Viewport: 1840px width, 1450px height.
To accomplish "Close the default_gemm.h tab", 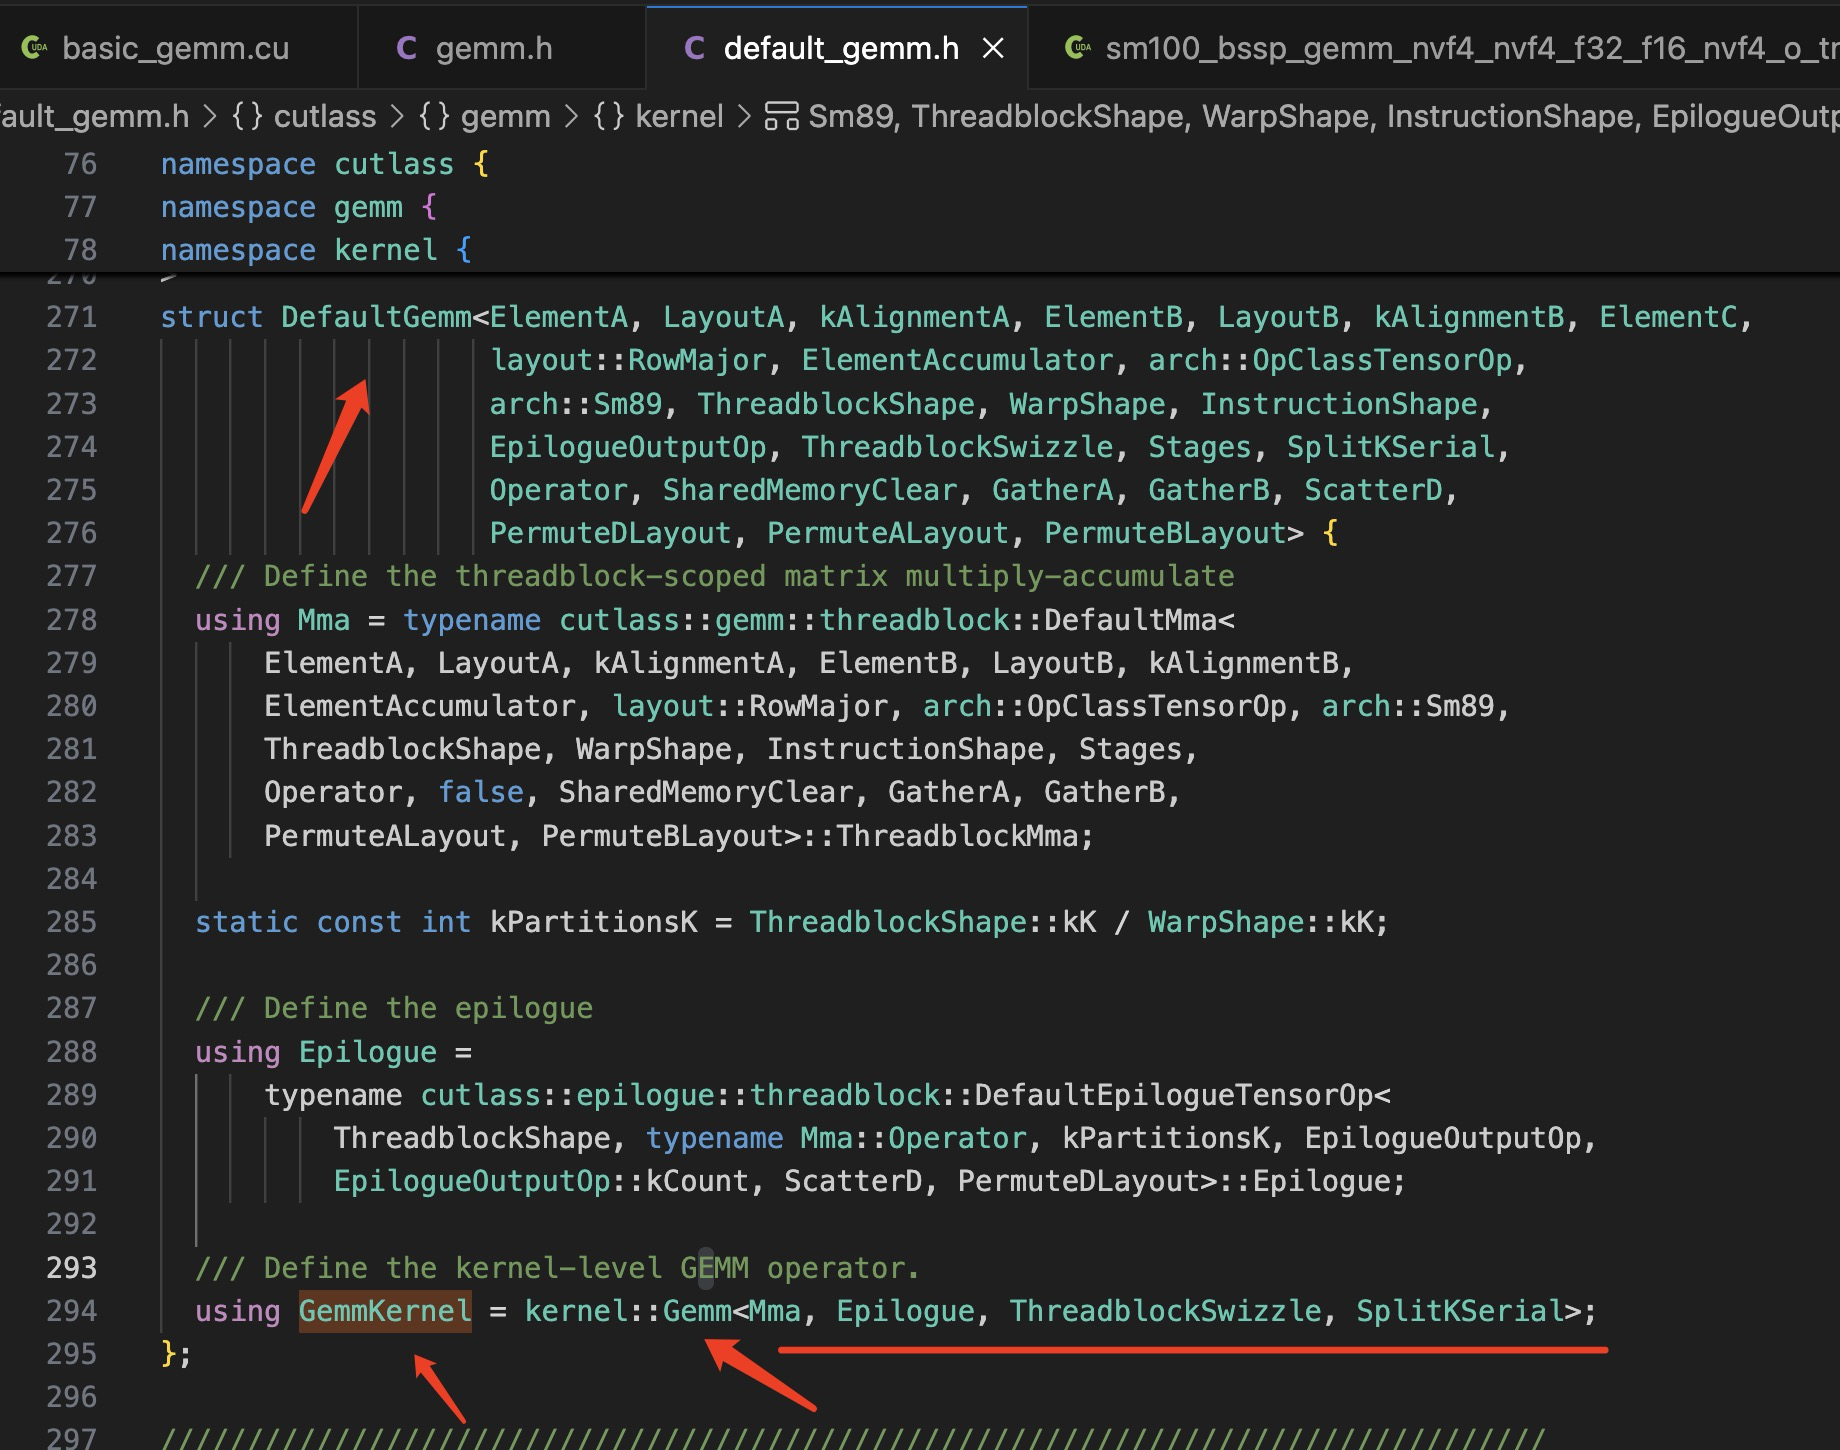I will click(993, 48).
